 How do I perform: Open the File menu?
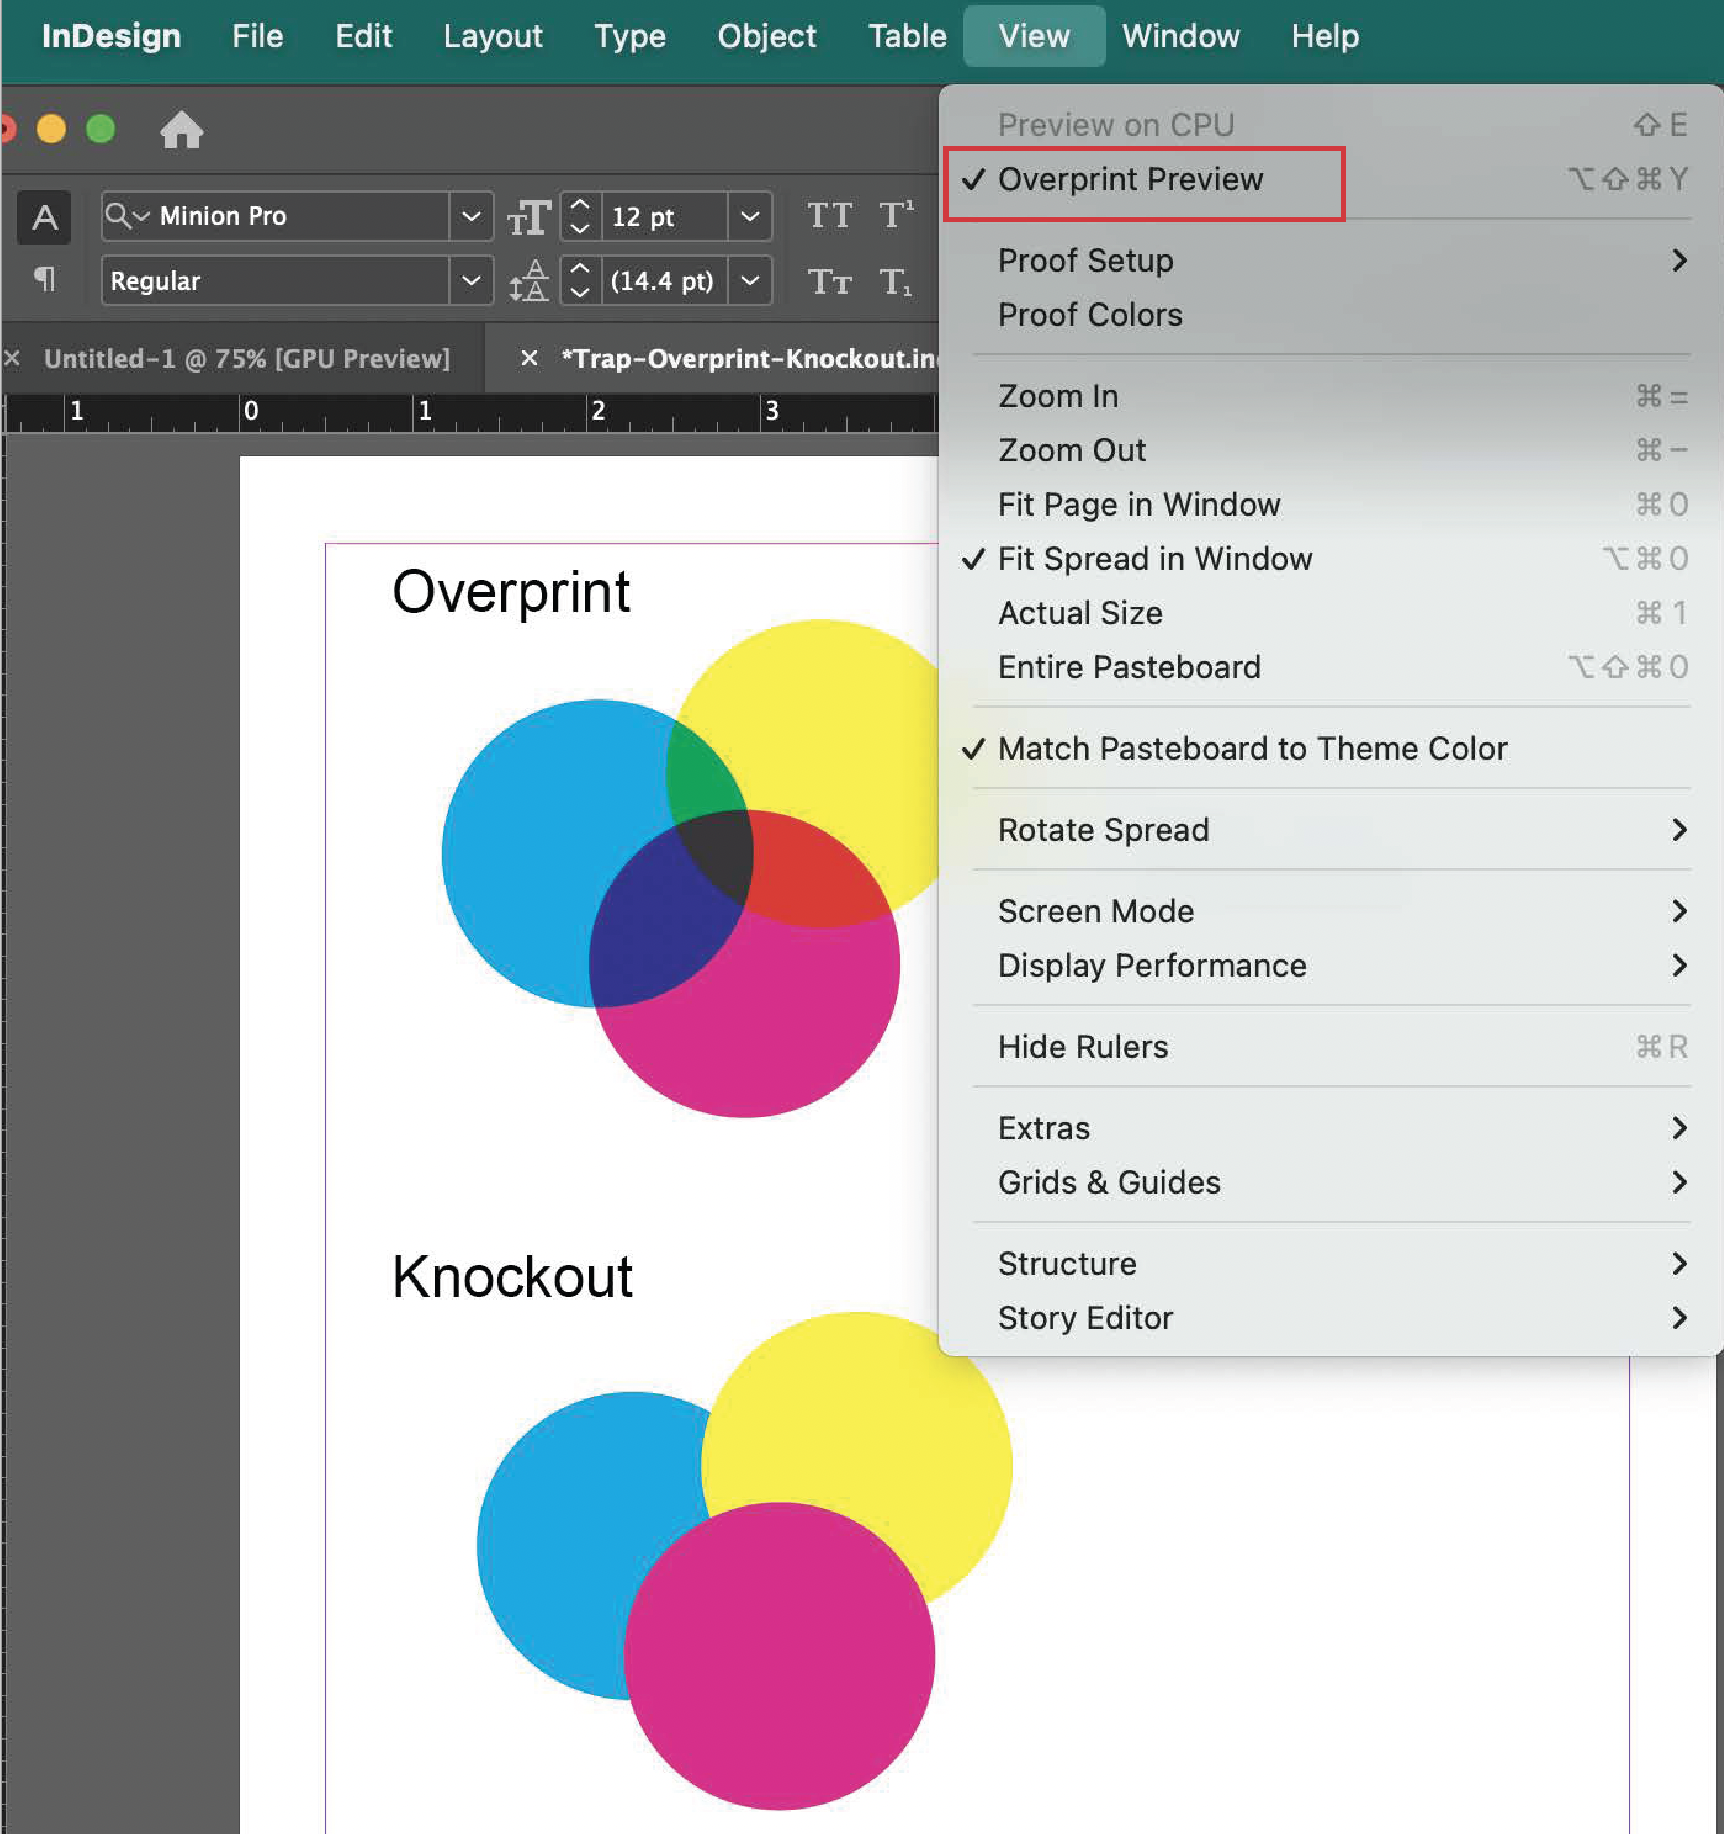click(x=257, y=36)
